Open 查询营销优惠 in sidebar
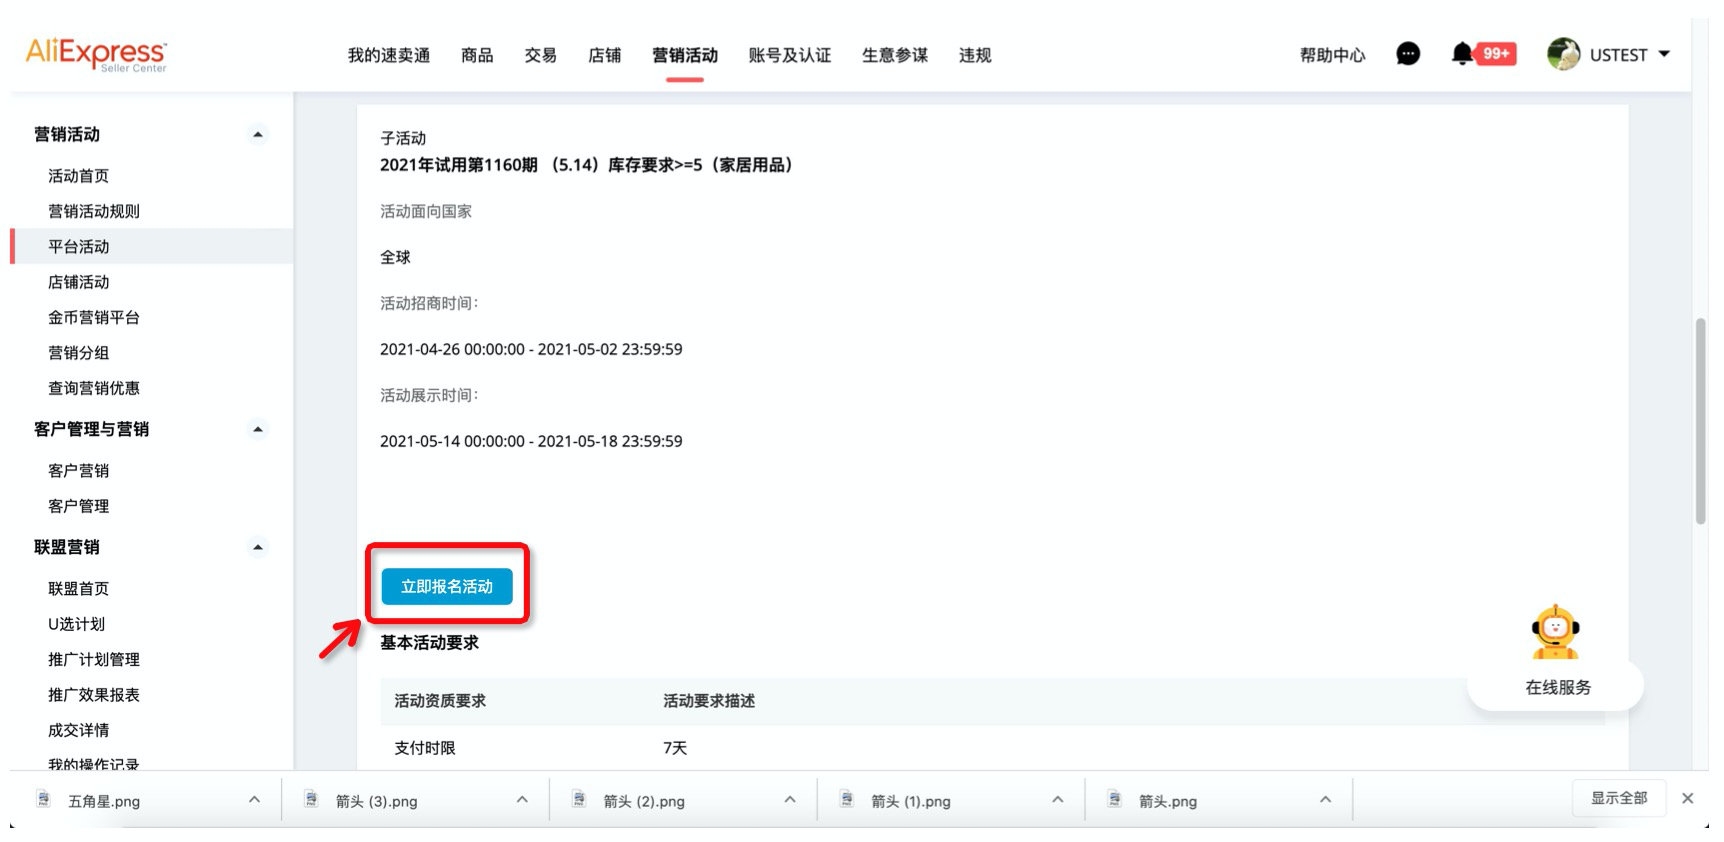The height and width of the screenshot is (842, 1724). (x=94, y=388)
